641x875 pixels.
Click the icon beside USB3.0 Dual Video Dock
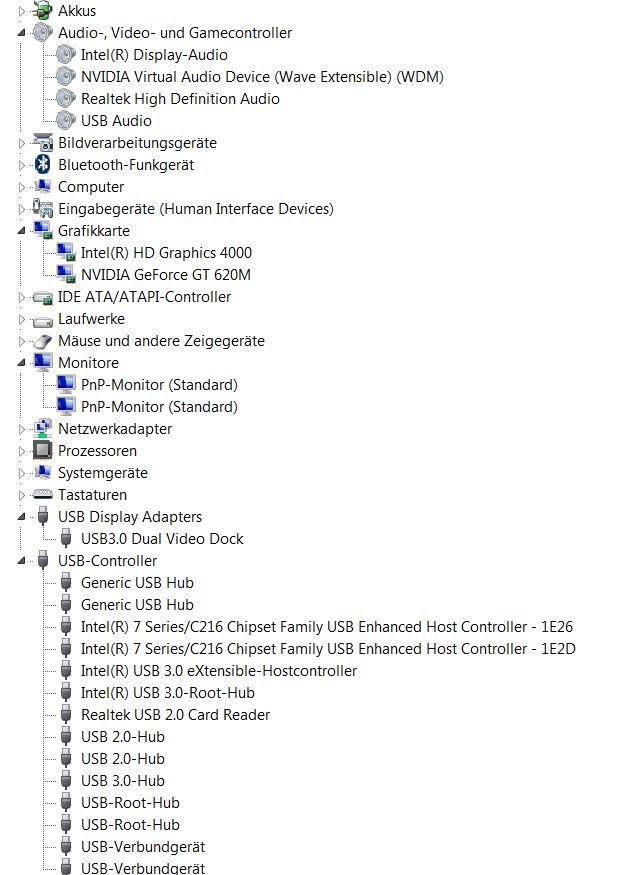(65, 539)
